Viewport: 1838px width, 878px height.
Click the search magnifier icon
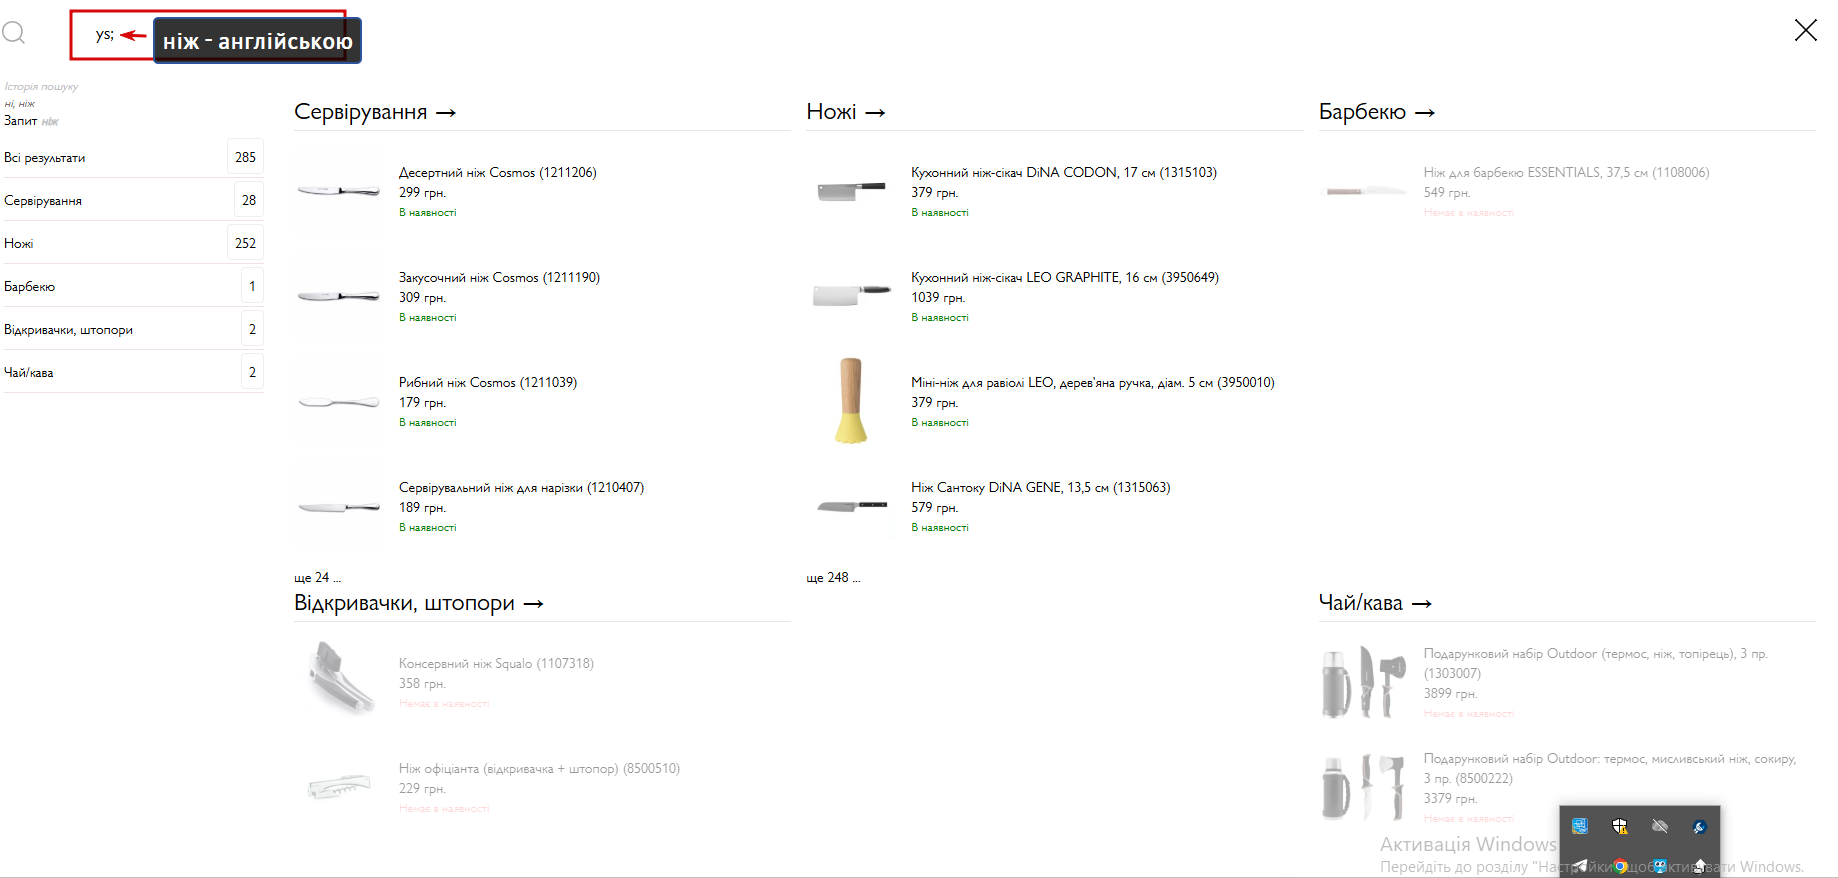point(14,33)
